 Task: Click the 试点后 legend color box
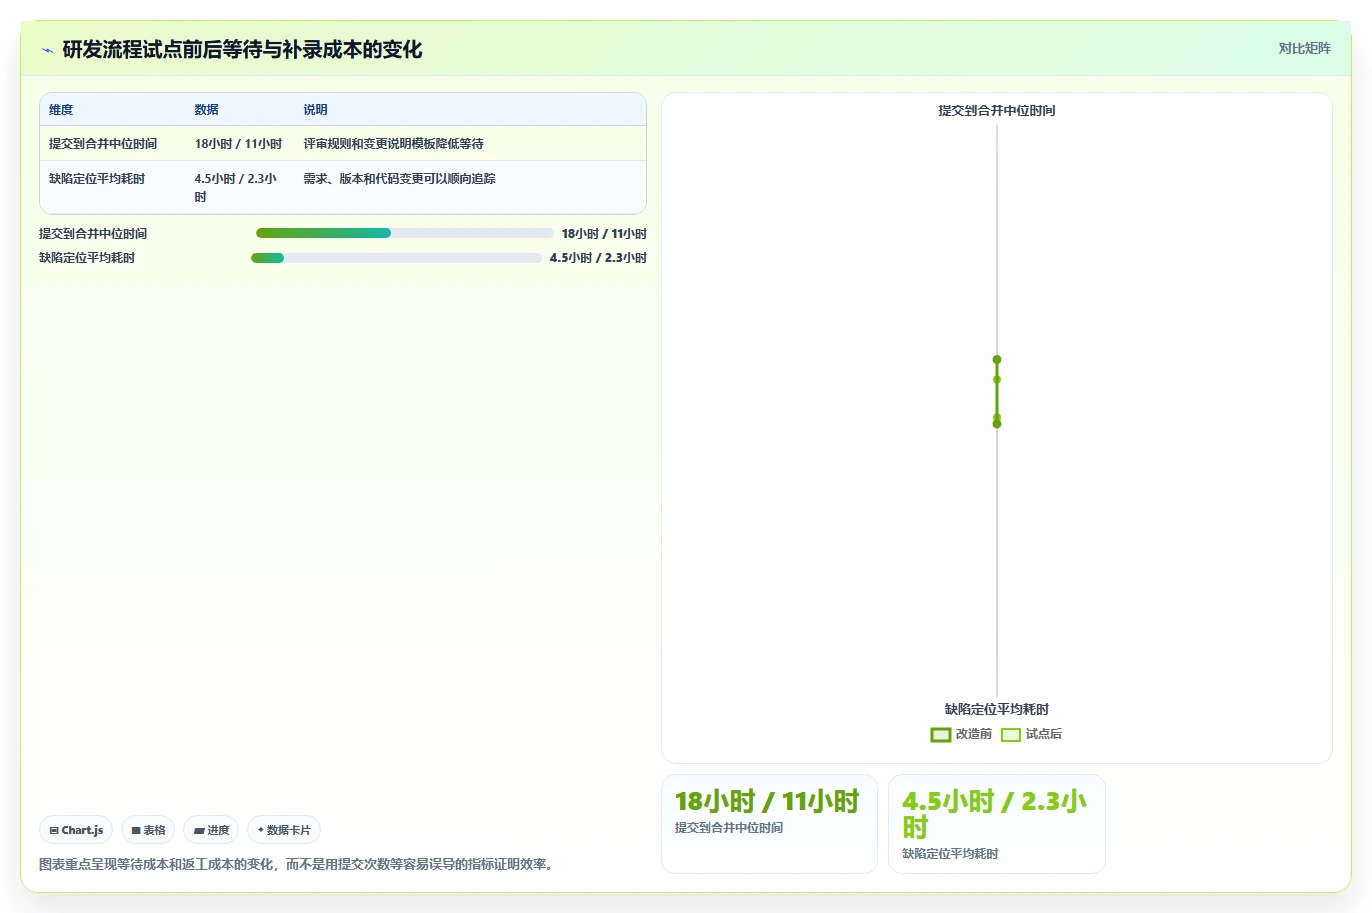click(x=1011, y=735)
